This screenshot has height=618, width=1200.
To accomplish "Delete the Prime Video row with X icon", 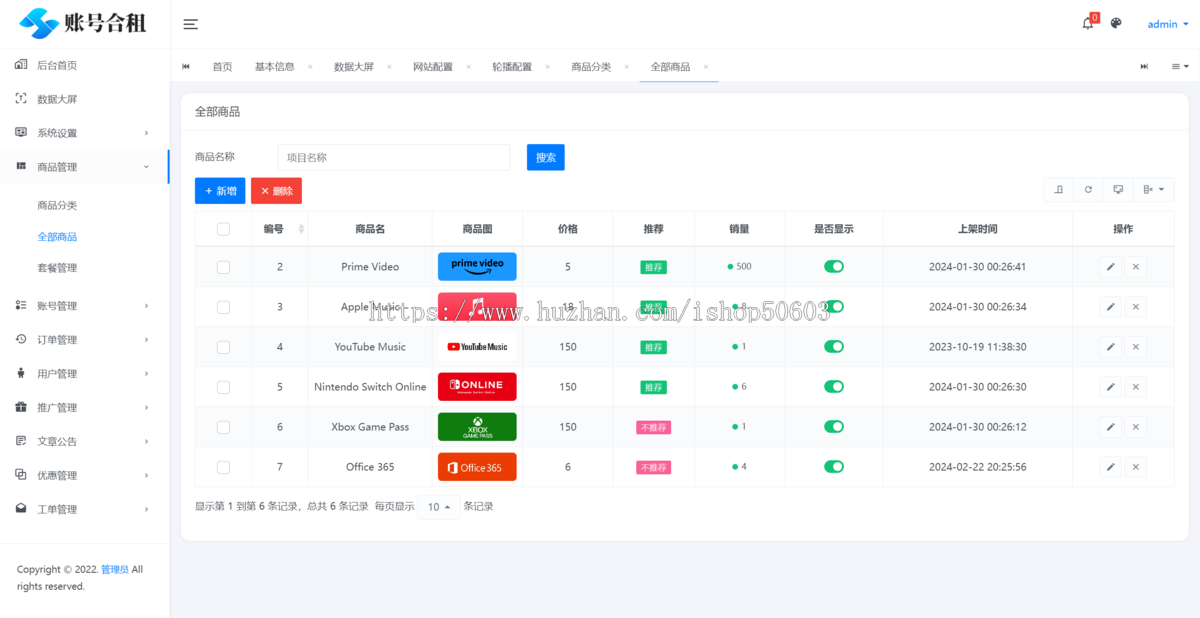I will click(x=1135, y=267).
